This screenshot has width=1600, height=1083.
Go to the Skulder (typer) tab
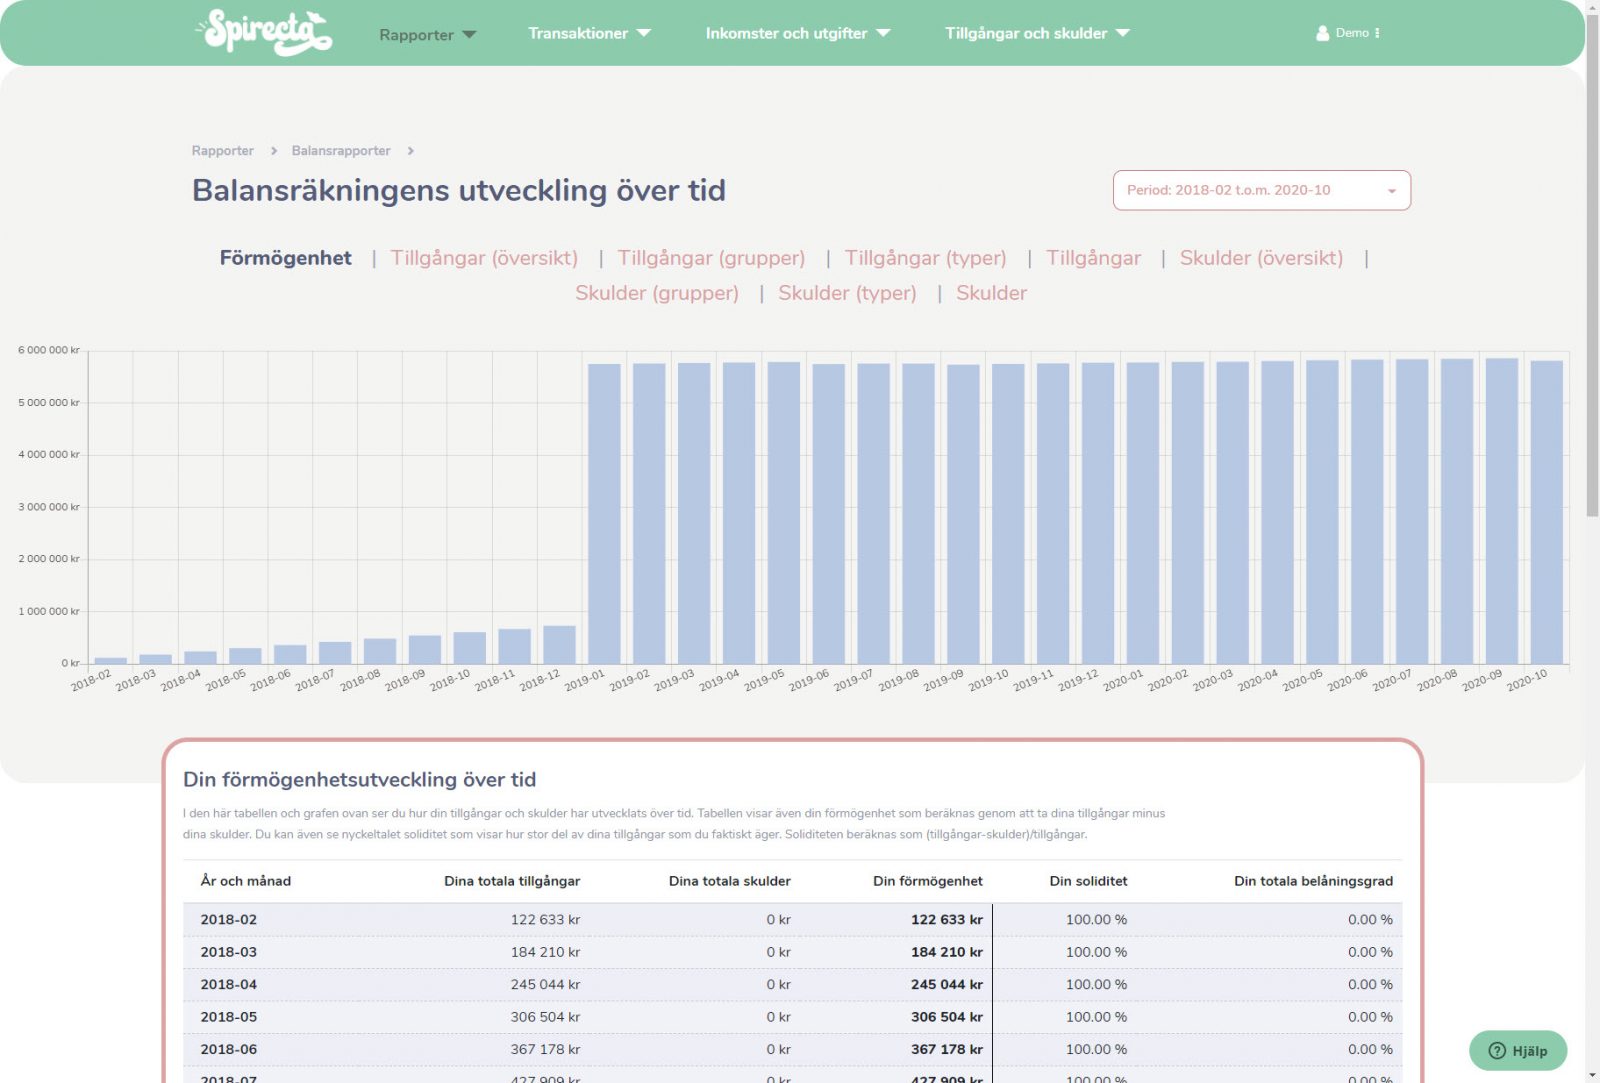click(x=847, y=293)
